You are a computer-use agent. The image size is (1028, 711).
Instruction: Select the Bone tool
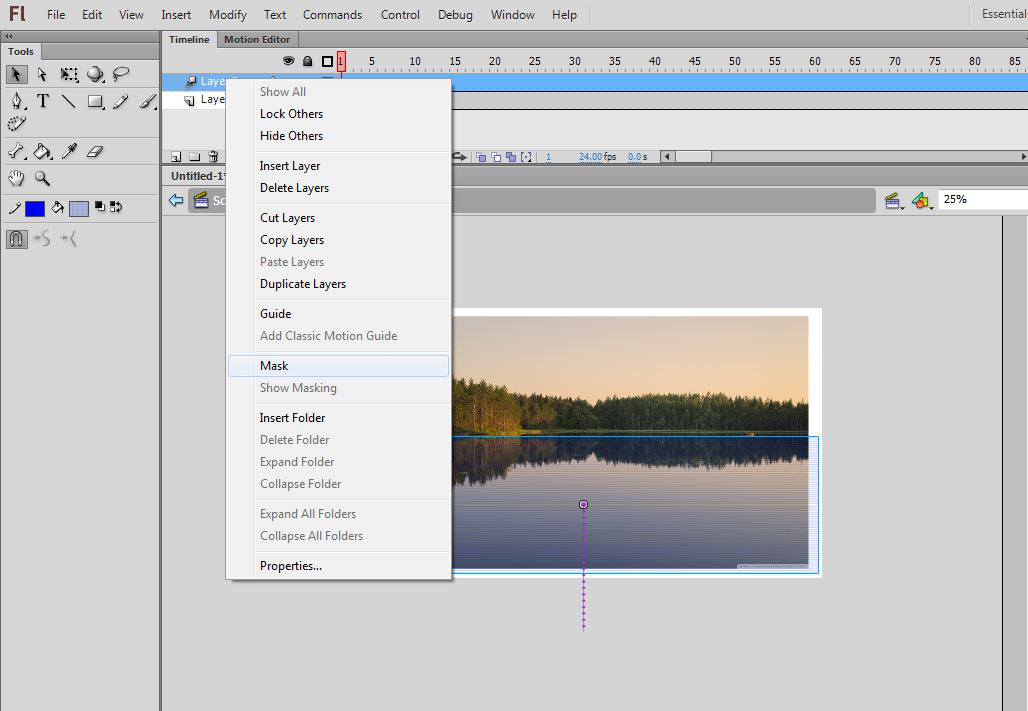tap(16, 152)
